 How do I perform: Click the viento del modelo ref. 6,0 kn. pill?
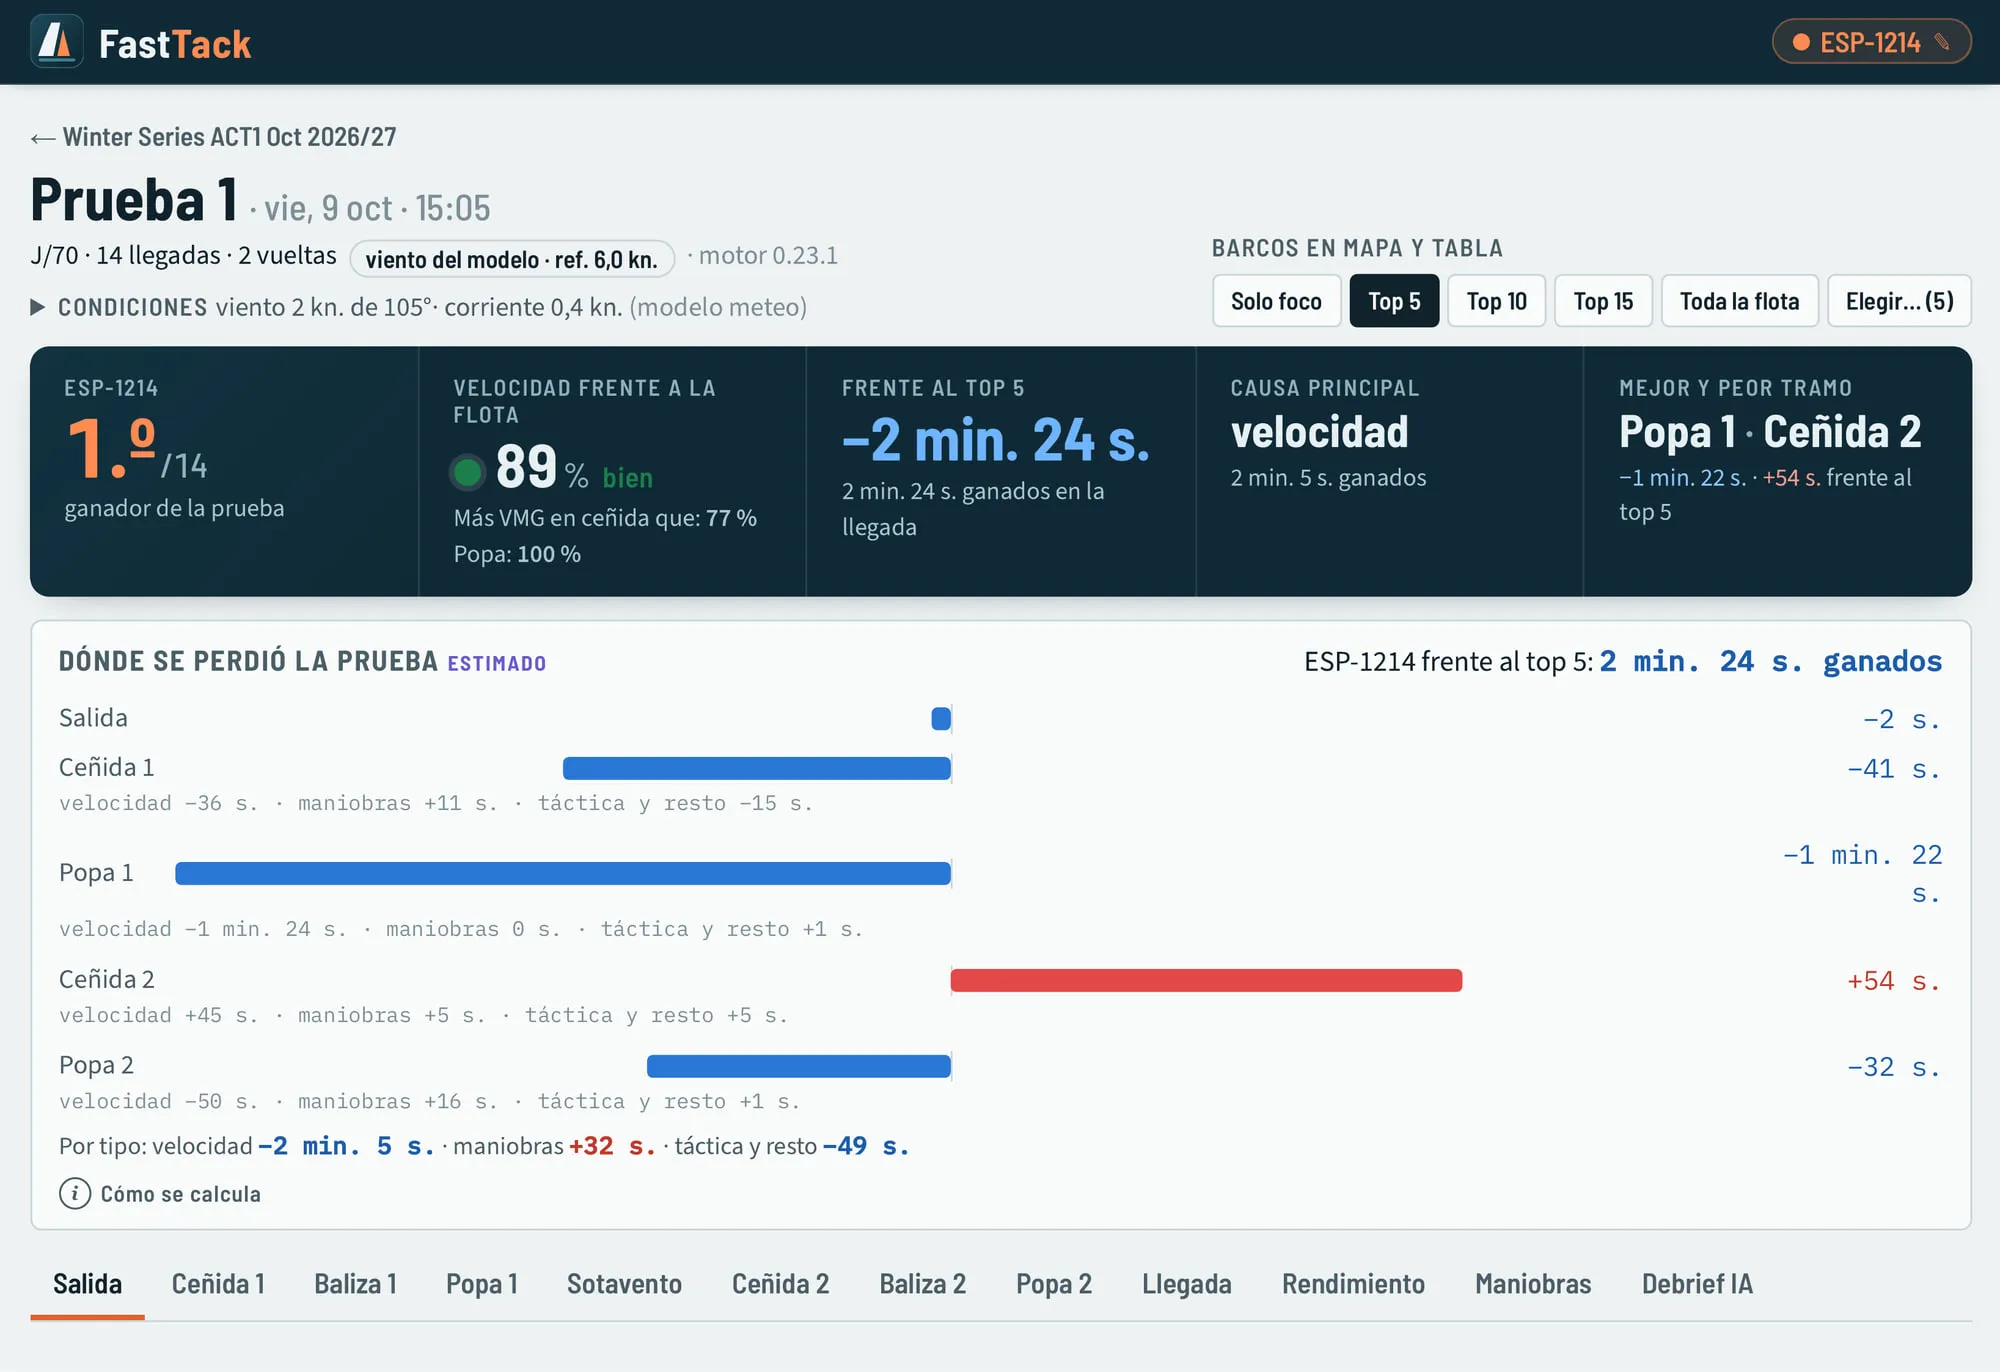tap(512, 259)
